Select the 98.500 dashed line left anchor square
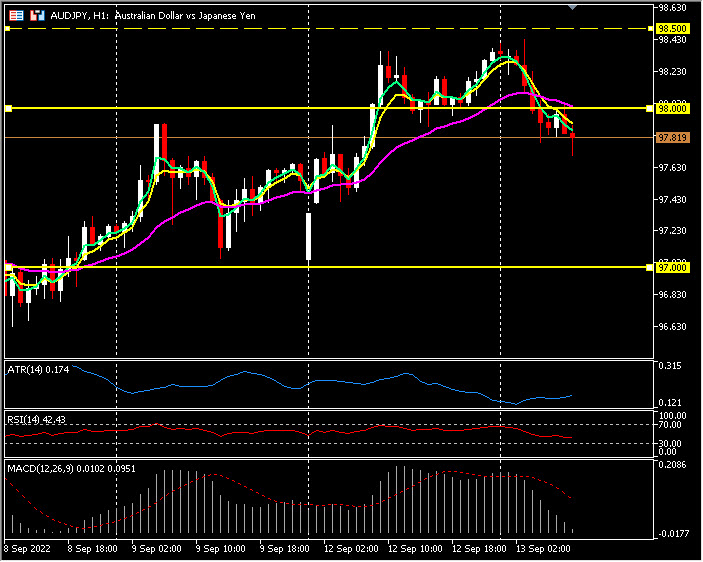The image size is (703, 562). pyautogui.click(x=8, y=29)
